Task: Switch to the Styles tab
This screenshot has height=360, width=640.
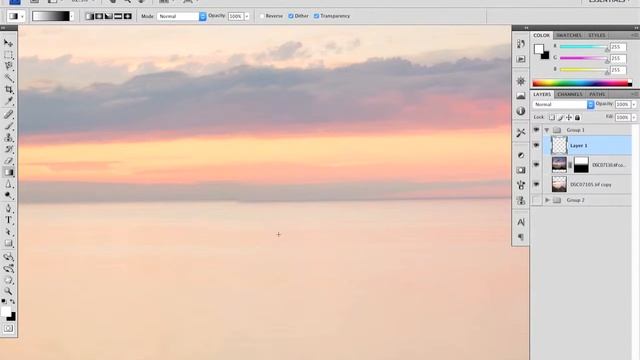Action: [x=597, y=36]
